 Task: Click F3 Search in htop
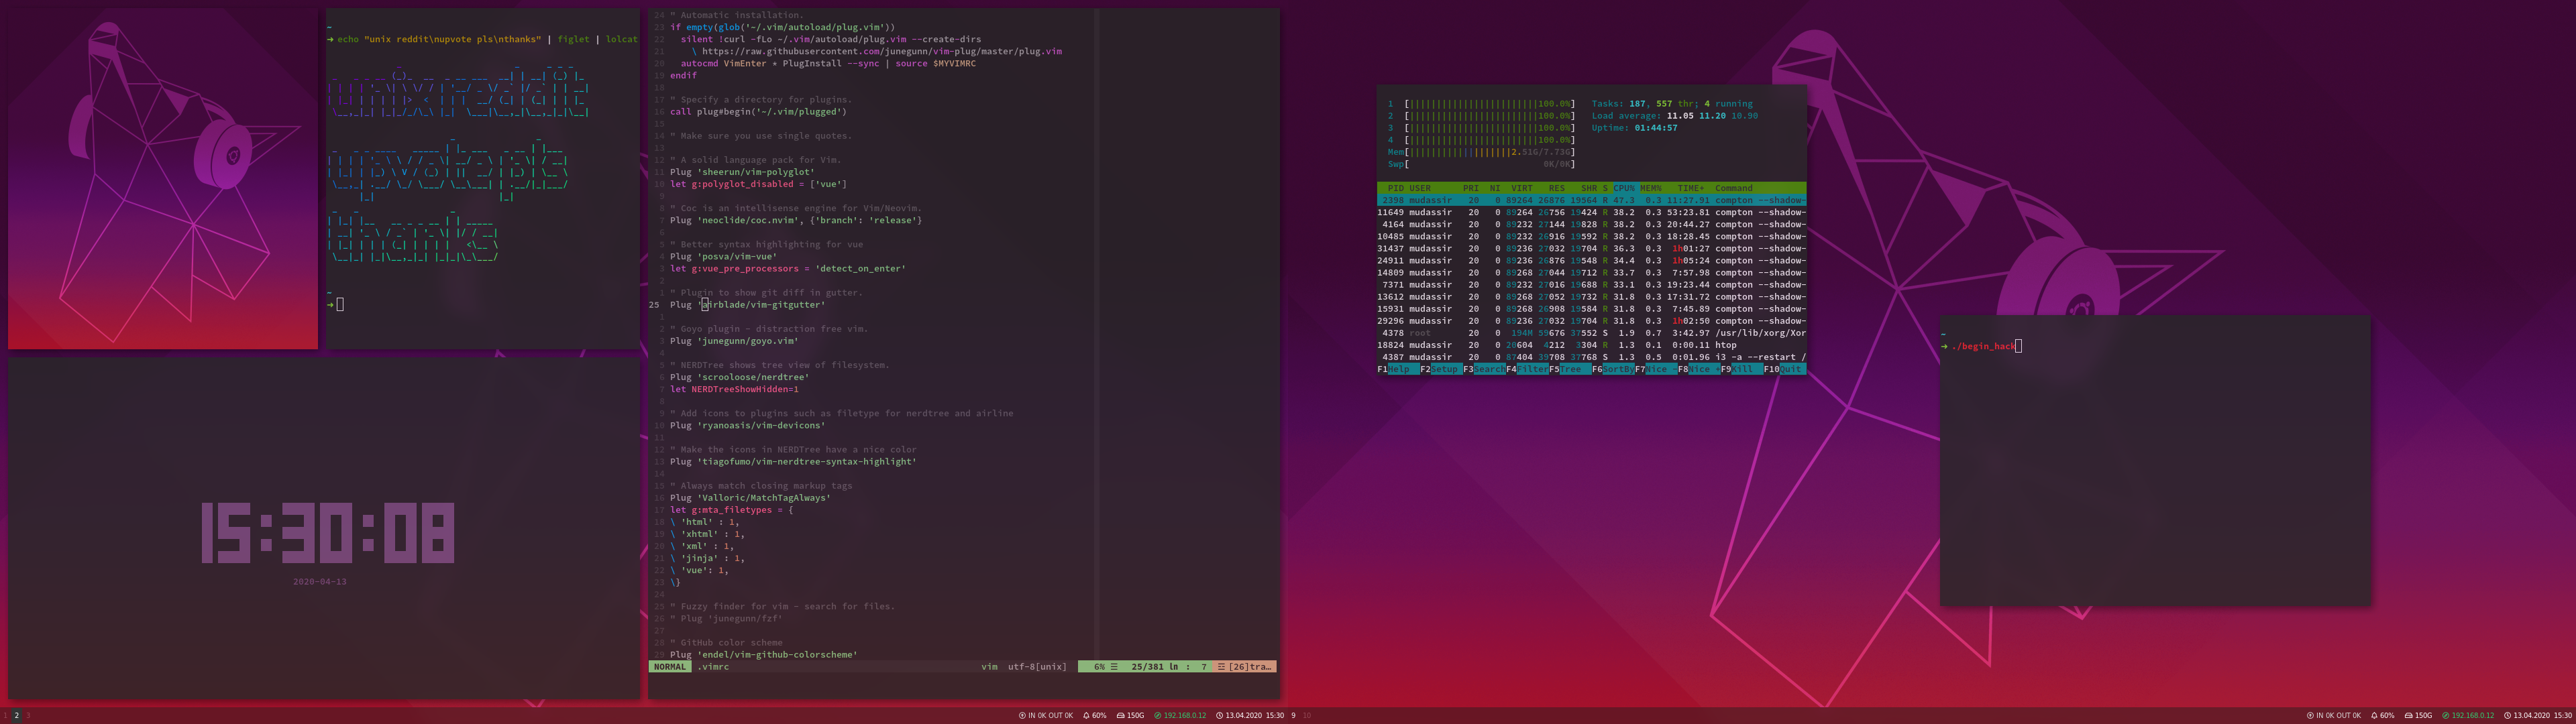point(1484,369)
